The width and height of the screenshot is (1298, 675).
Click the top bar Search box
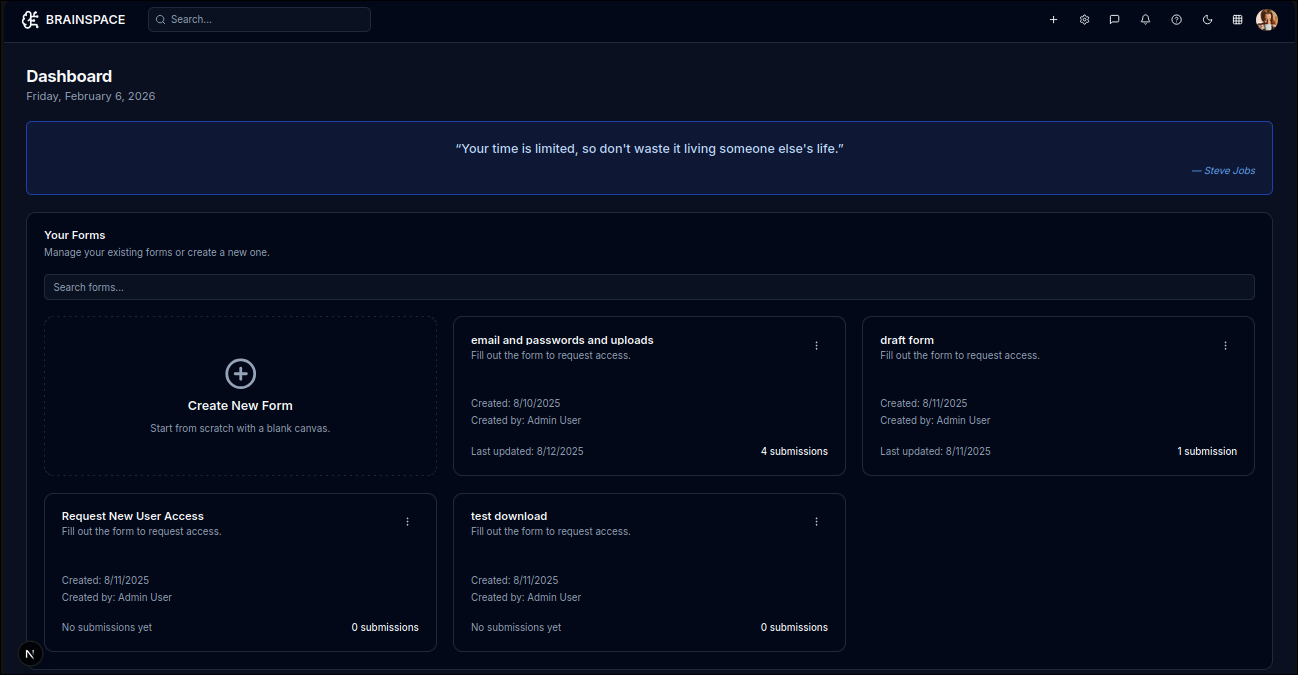click(x=260, y=20)
